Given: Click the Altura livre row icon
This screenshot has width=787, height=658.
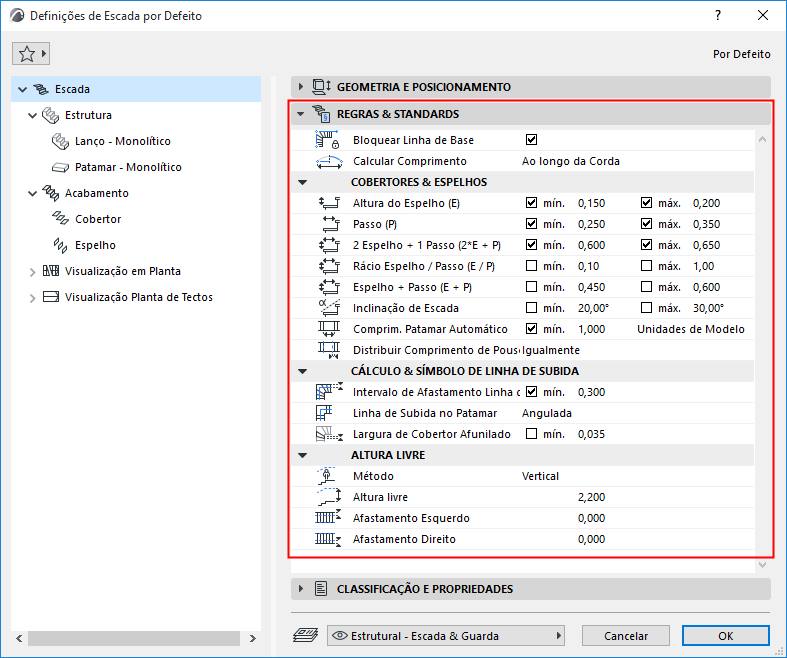Looking at the screenshot, I should click(329, 496).
